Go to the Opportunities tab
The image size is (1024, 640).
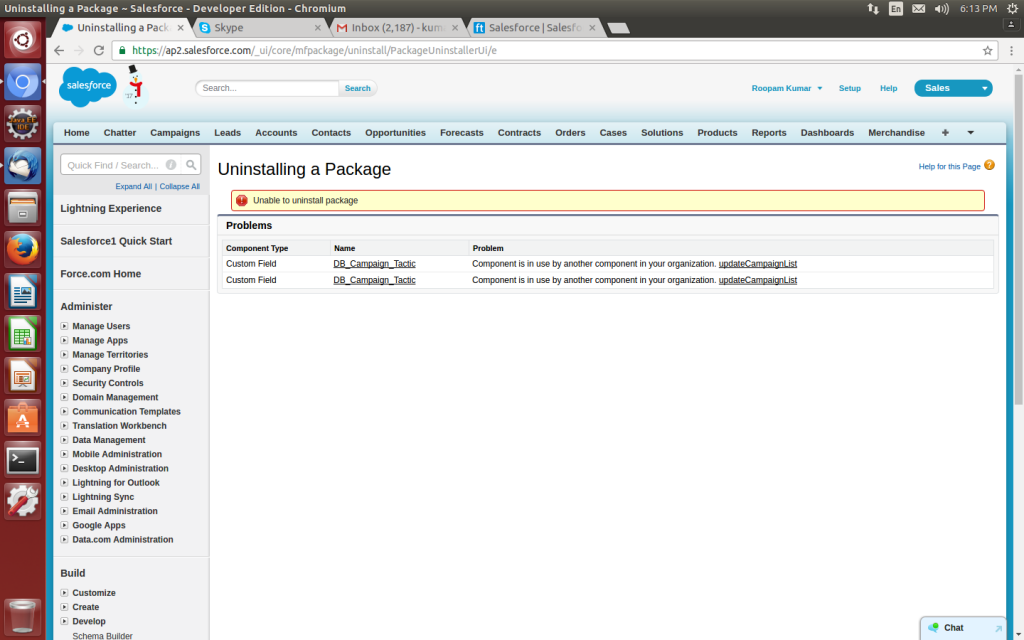(x=395, y=133)
